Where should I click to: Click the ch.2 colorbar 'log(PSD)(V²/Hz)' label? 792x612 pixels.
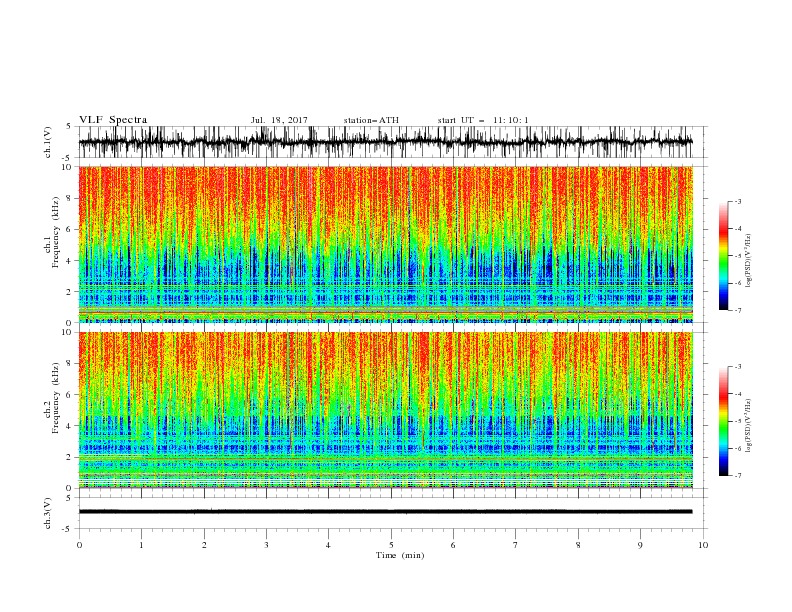click(x=749, y=426)
